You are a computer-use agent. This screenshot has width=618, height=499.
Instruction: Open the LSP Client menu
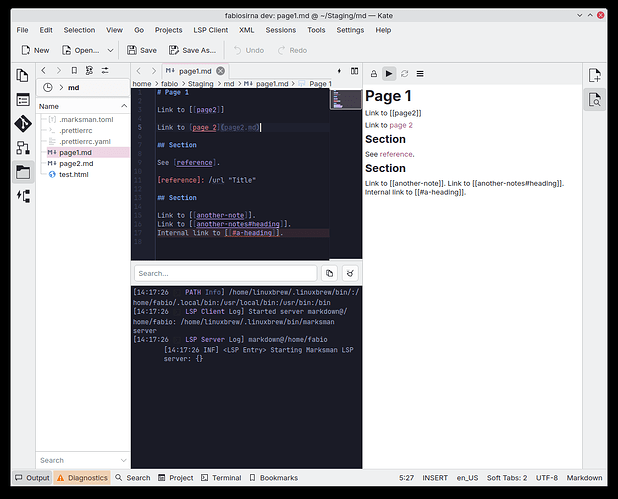209,30
